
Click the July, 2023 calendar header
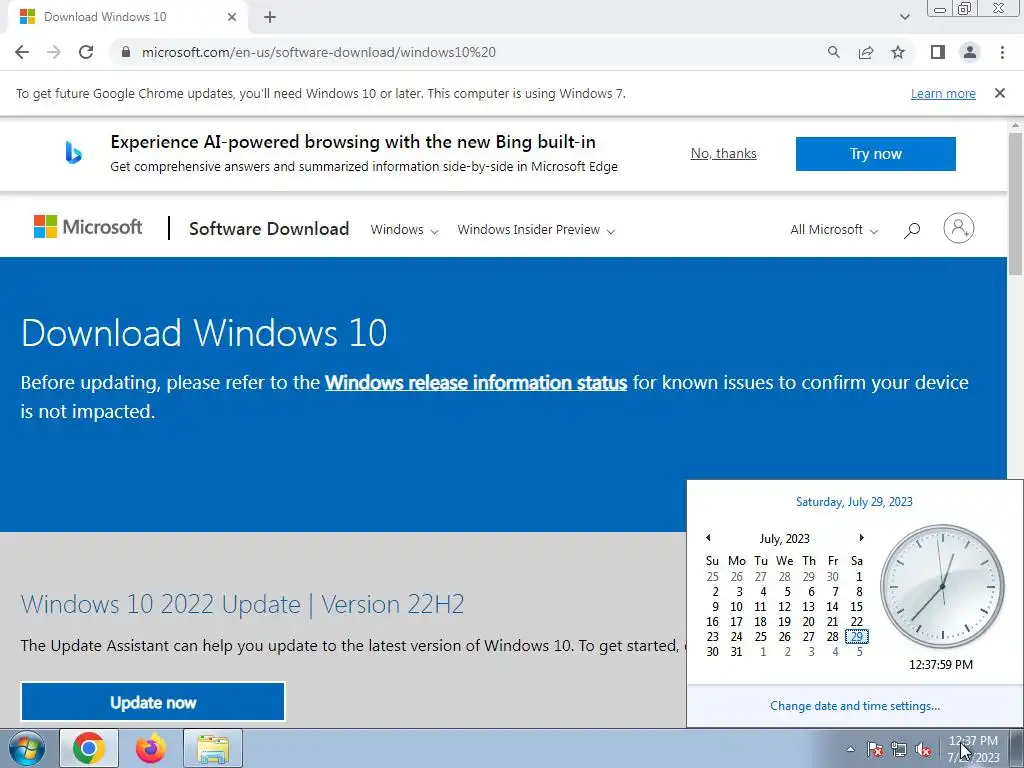tap(784, 539)
